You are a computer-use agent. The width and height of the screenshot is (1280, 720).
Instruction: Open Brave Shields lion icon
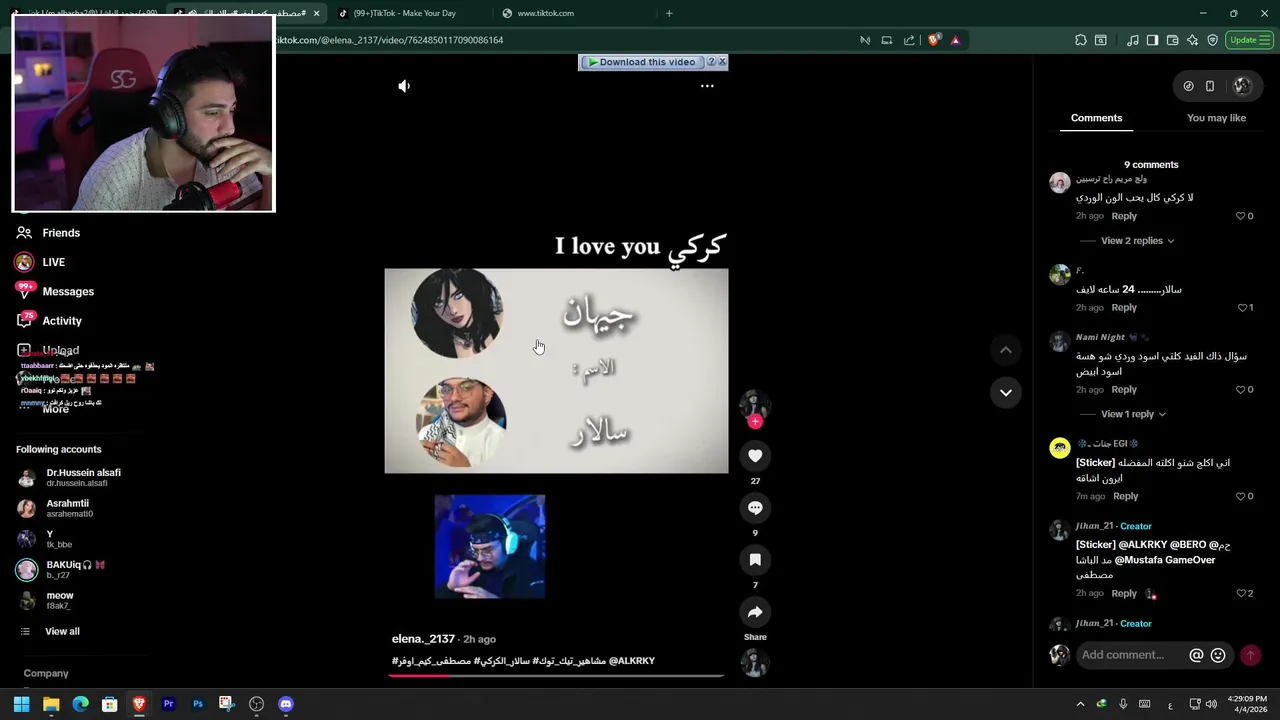934,40
